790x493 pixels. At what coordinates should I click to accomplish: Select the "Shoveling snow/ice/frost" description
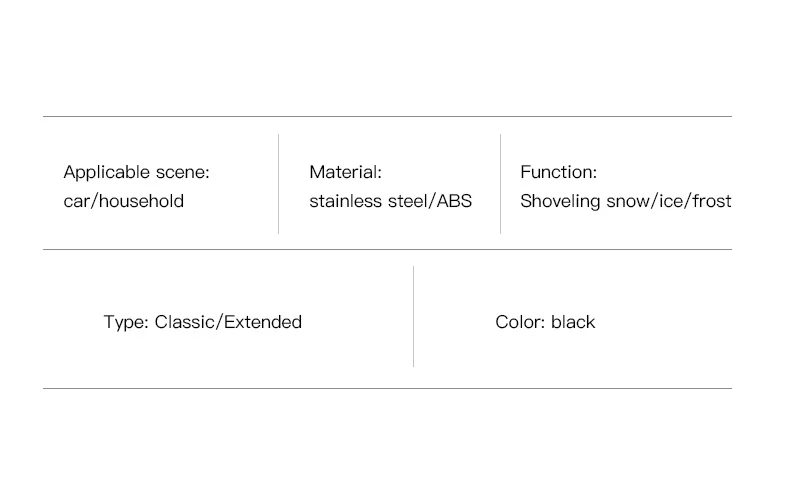tap(626, 201)
